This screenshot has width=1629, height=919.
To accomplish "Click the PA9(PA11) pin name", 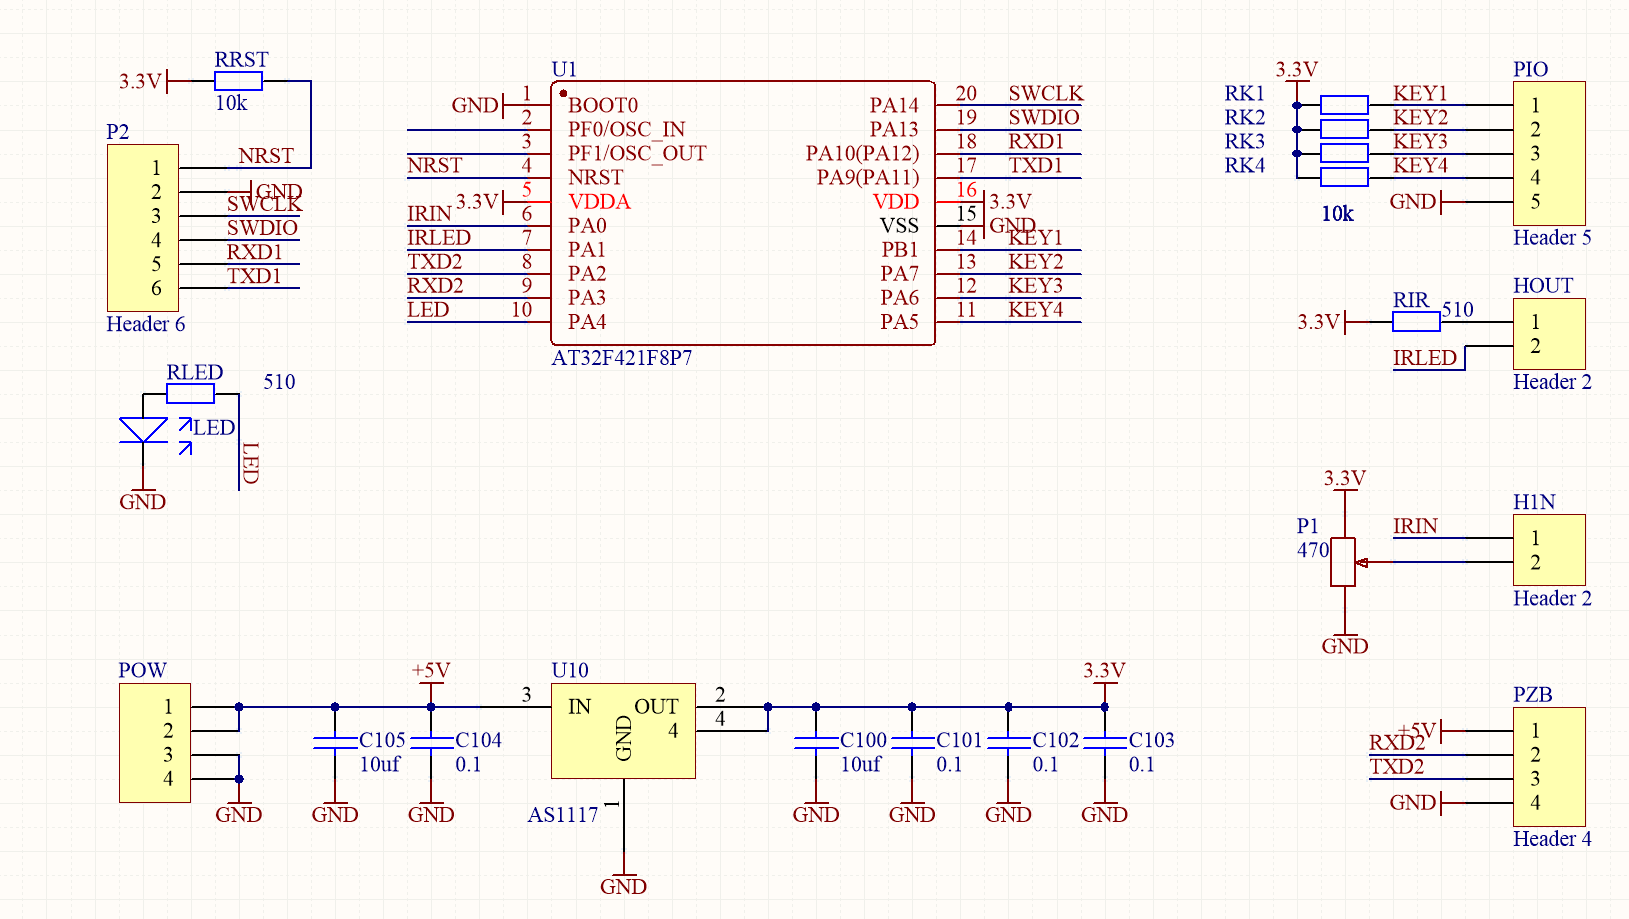I will coord(867,177).
